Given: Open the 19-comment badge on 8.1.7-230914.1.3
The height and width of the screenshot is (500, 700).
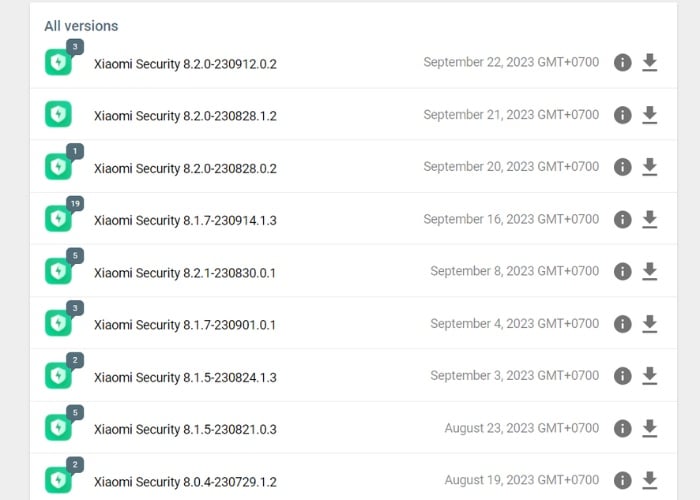Looking at the screenshot, I should coord(75,203).
